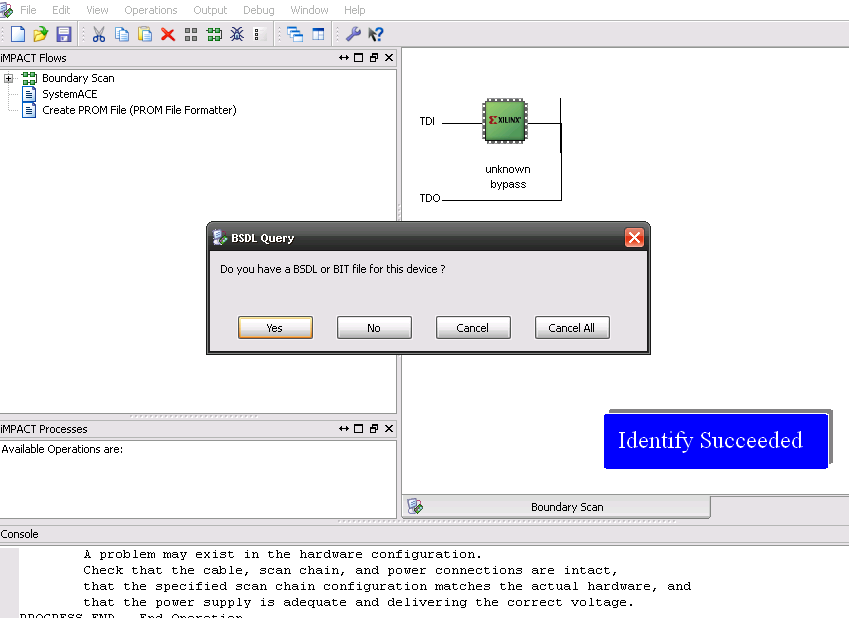Float the iMPACT Processes panel
This screenshot has height=618, width=849.
tap(374, 428)
